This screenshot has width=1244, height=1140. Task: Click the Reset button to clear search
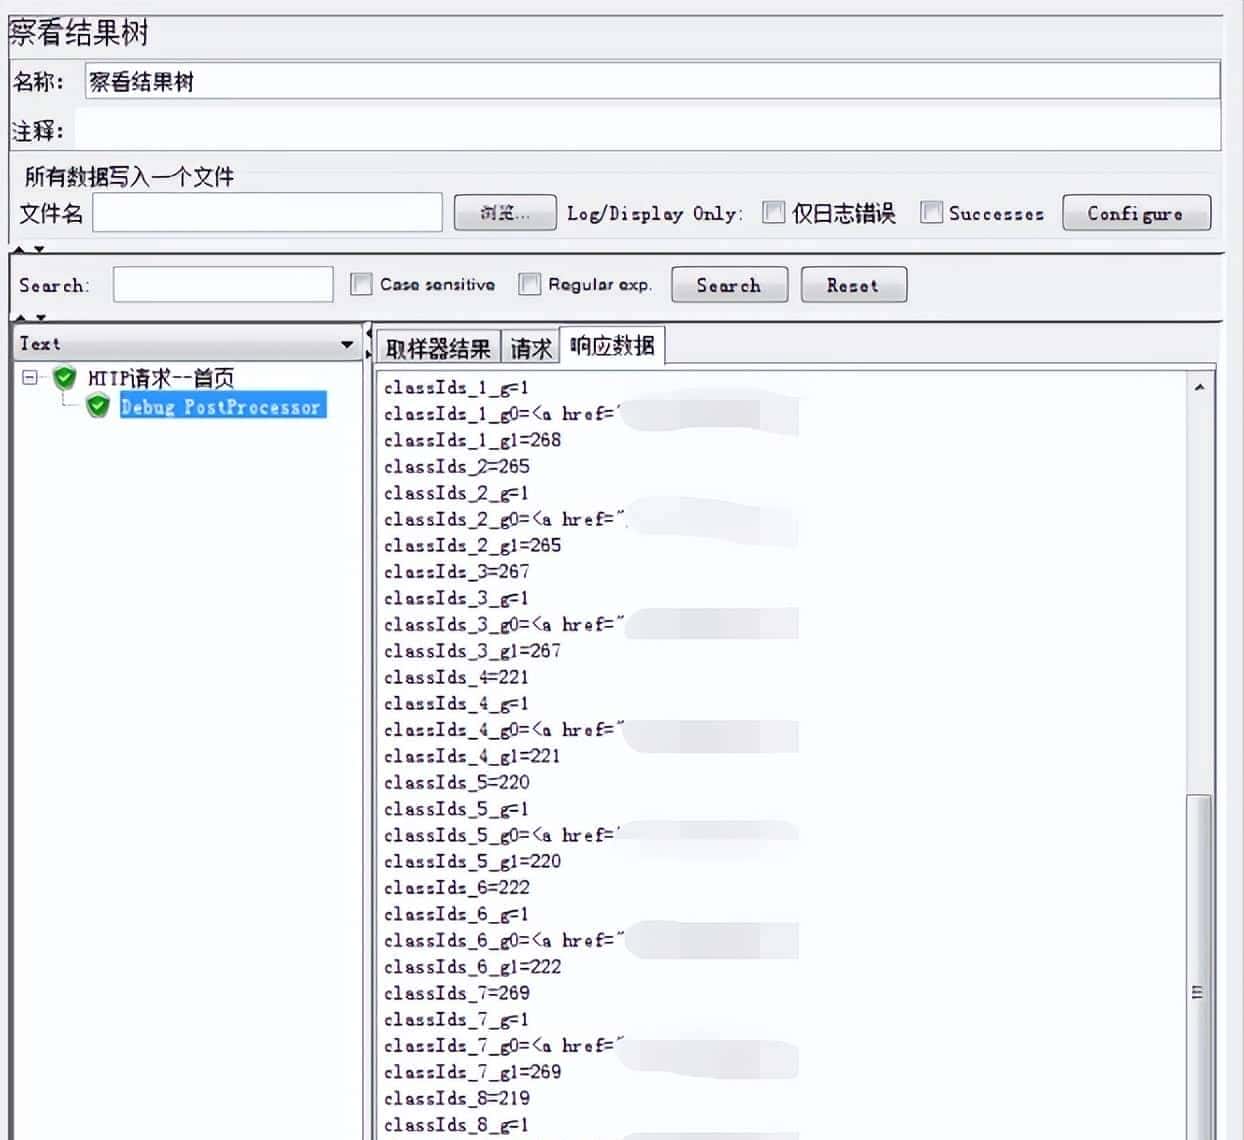(852, 285)
